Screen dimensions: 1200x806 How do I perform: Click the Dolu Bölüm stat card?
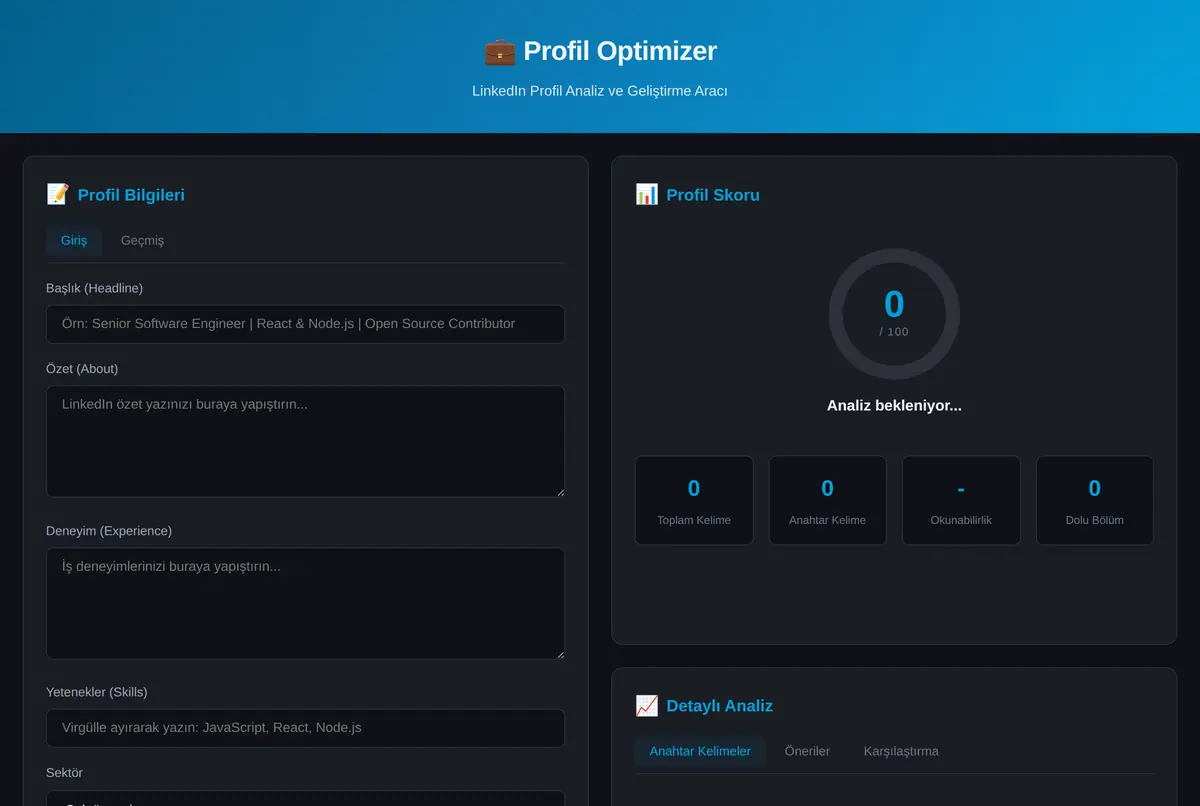point(1094,500)
